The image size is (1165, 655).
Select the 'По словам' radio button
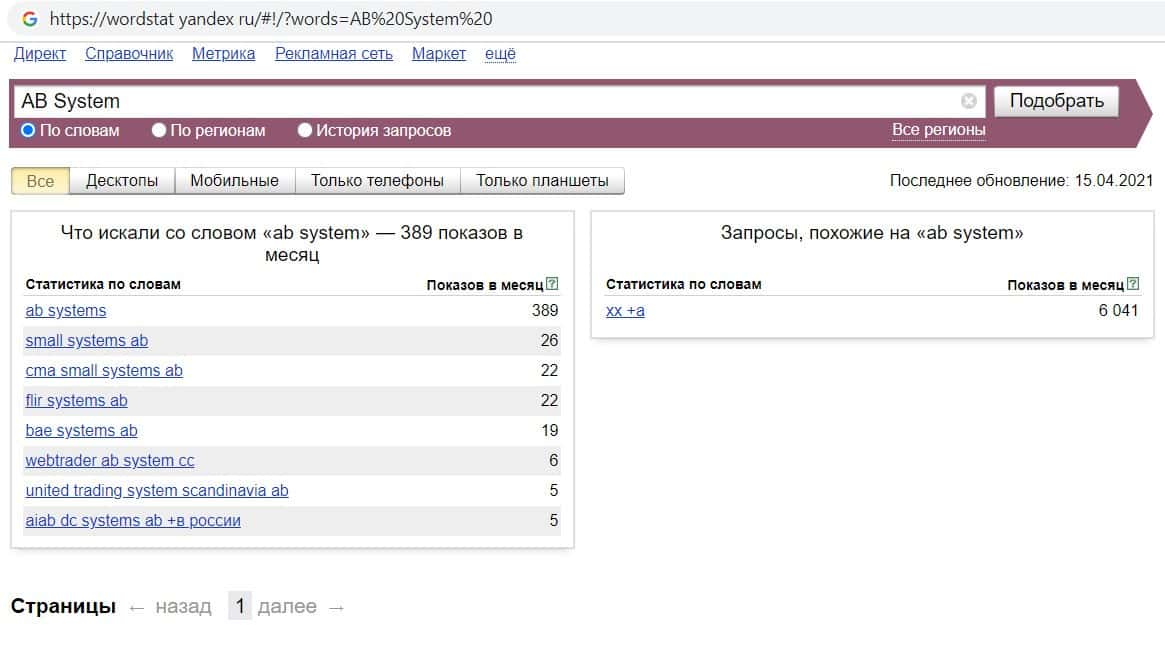pyautogui.click(x=28, y=130)
